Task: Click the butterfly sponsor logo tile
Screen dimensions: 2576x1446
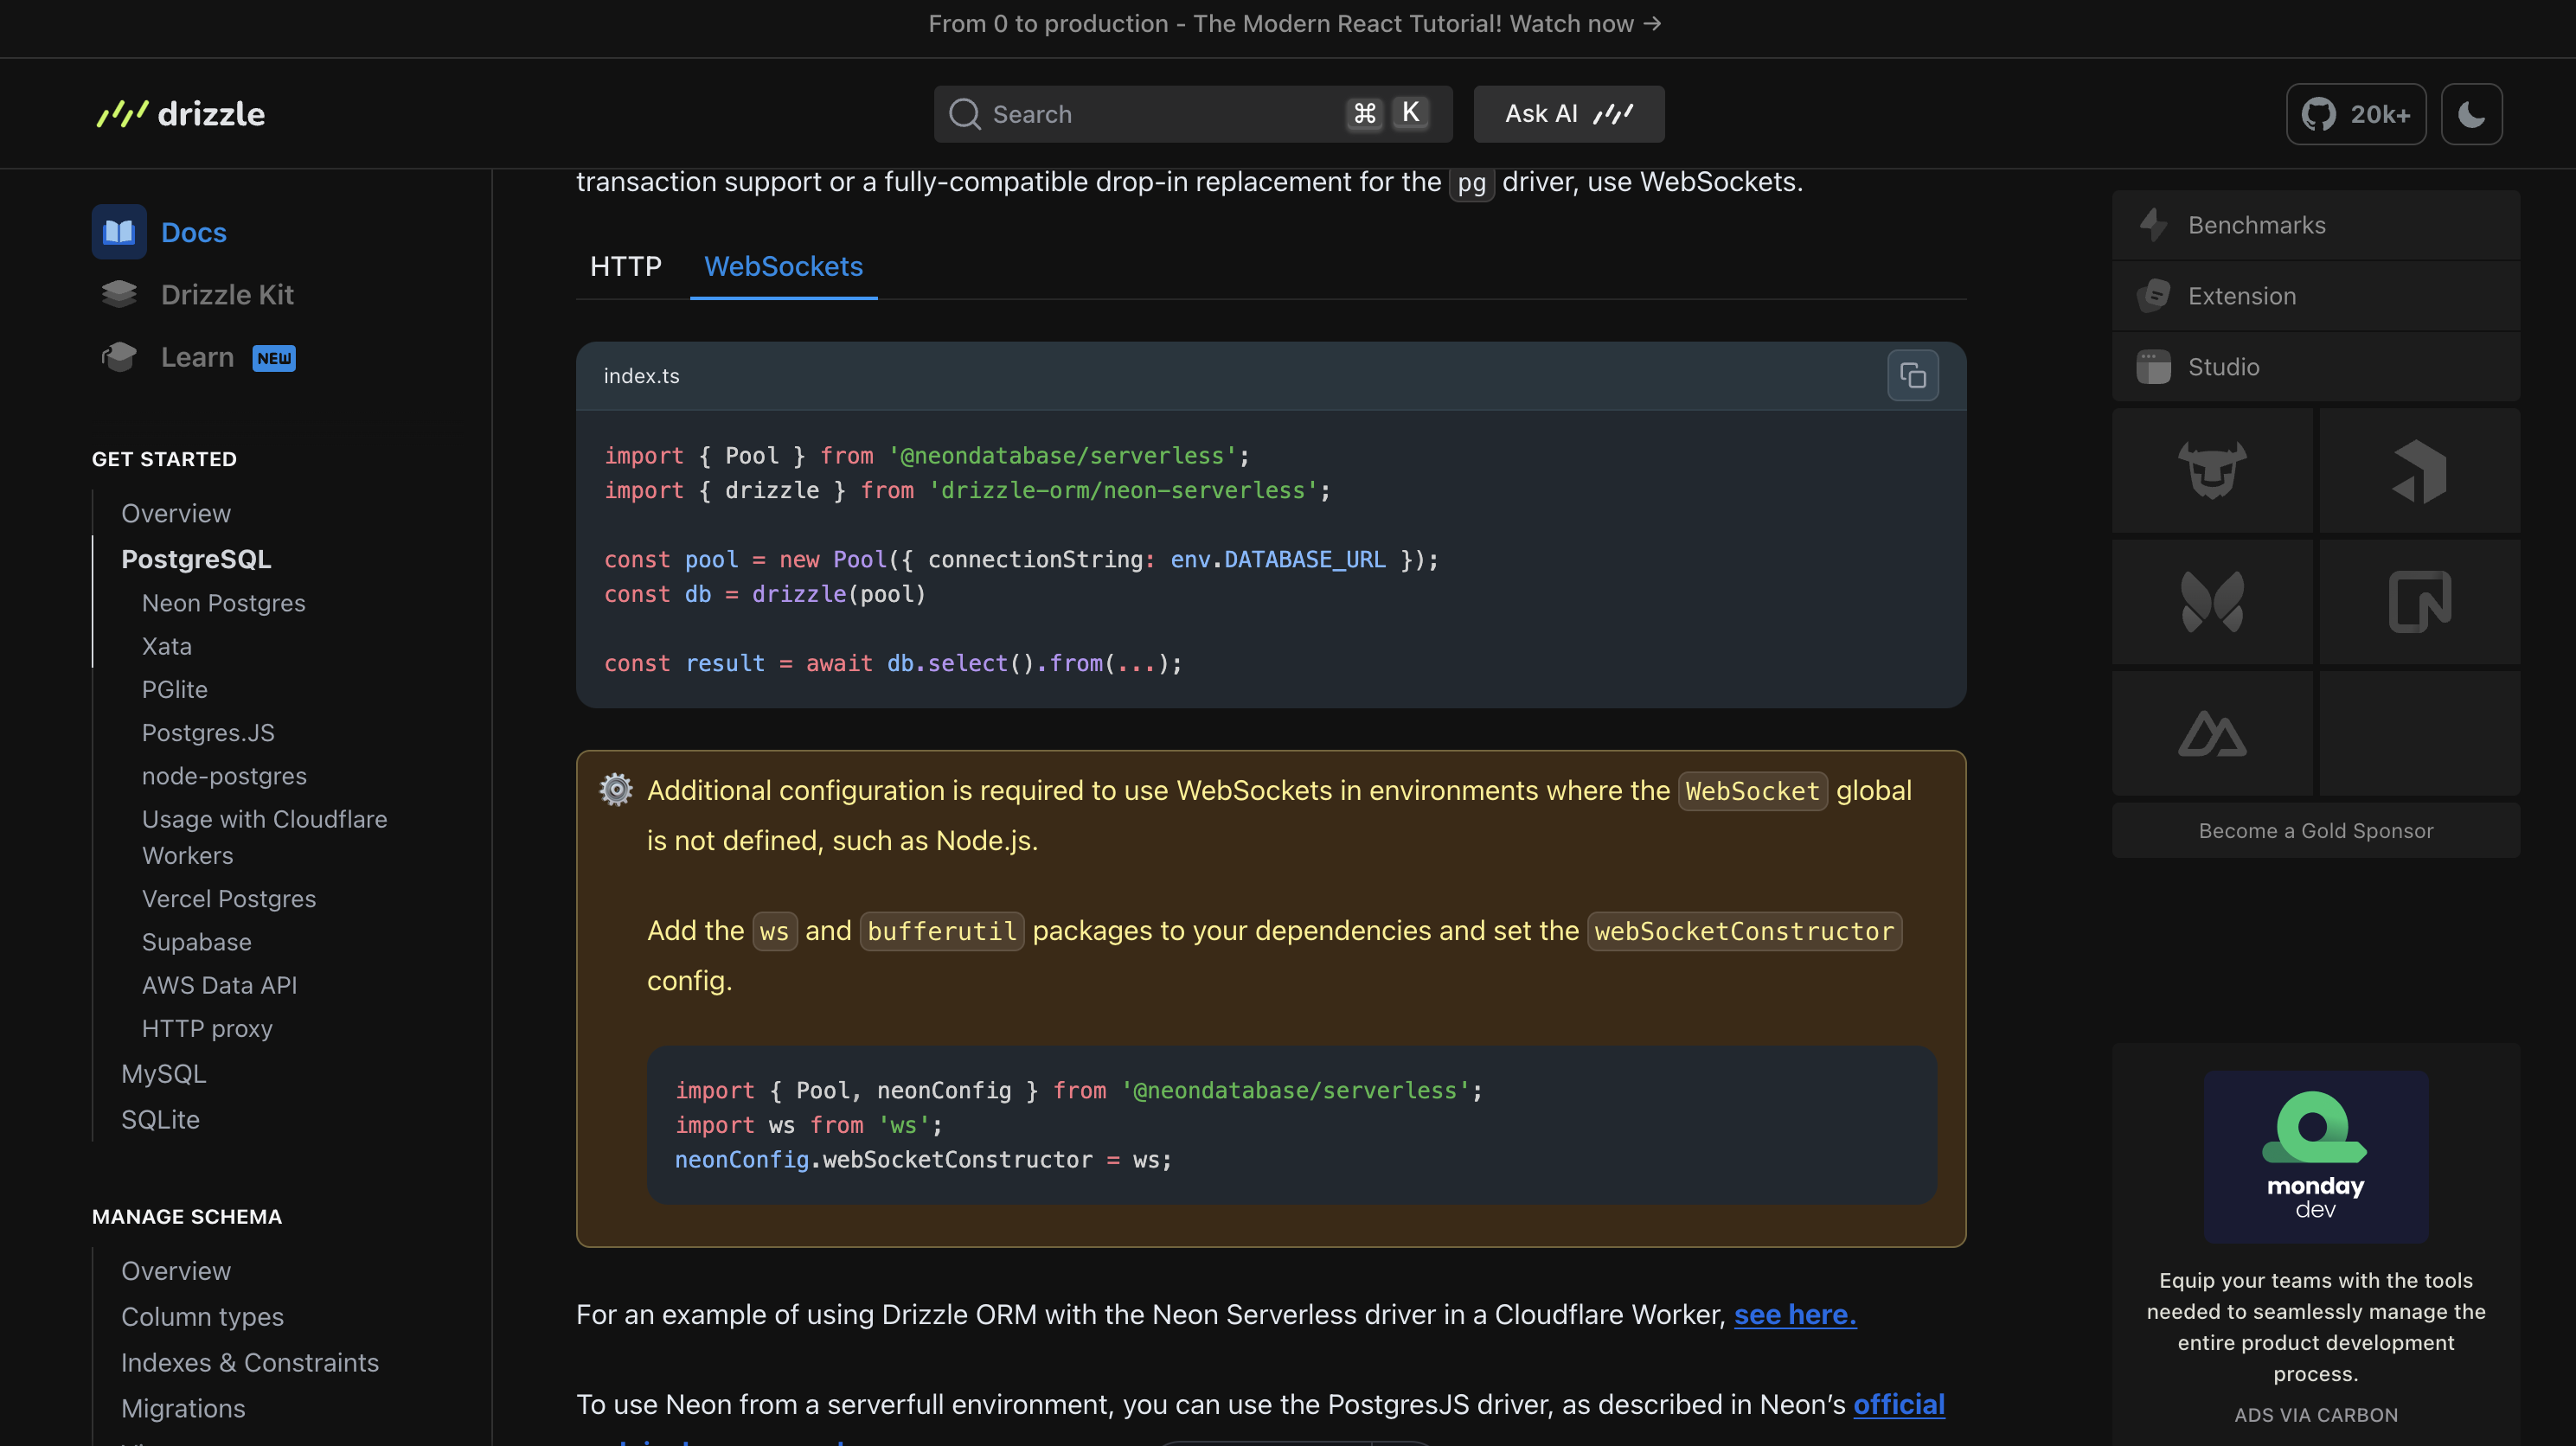Action: [x=2212, y=602]
